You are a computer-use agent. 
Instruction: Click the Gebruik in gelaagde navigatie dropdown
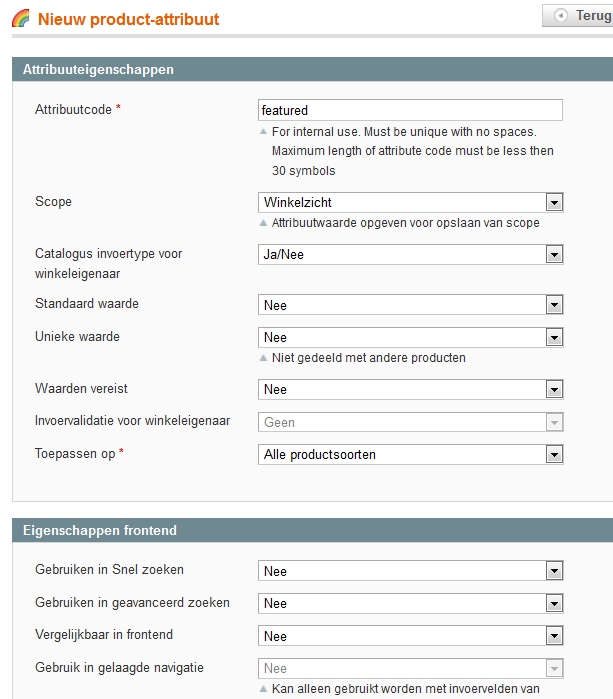coord(411,668)
